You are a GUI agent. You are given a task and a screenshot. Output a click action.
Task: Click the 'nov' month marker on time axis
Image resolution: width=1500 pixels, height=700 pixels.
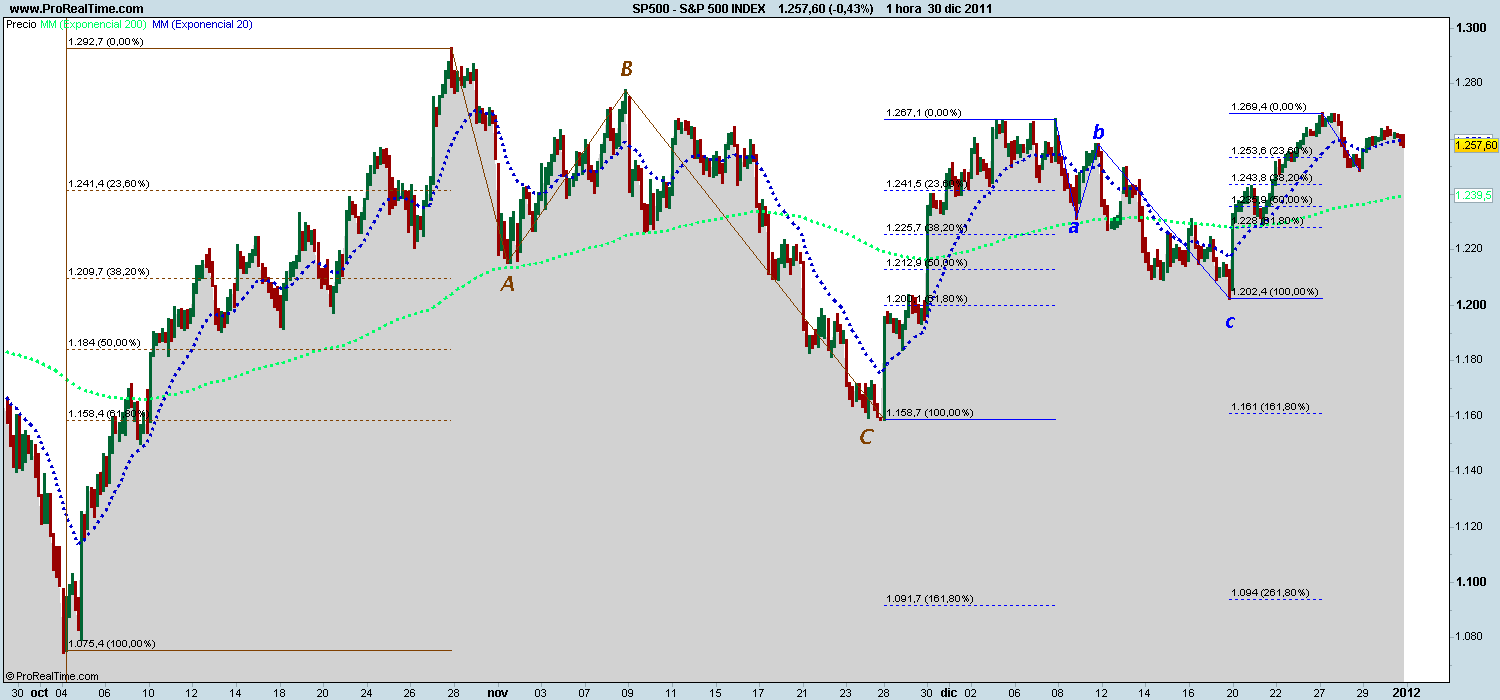496,691
